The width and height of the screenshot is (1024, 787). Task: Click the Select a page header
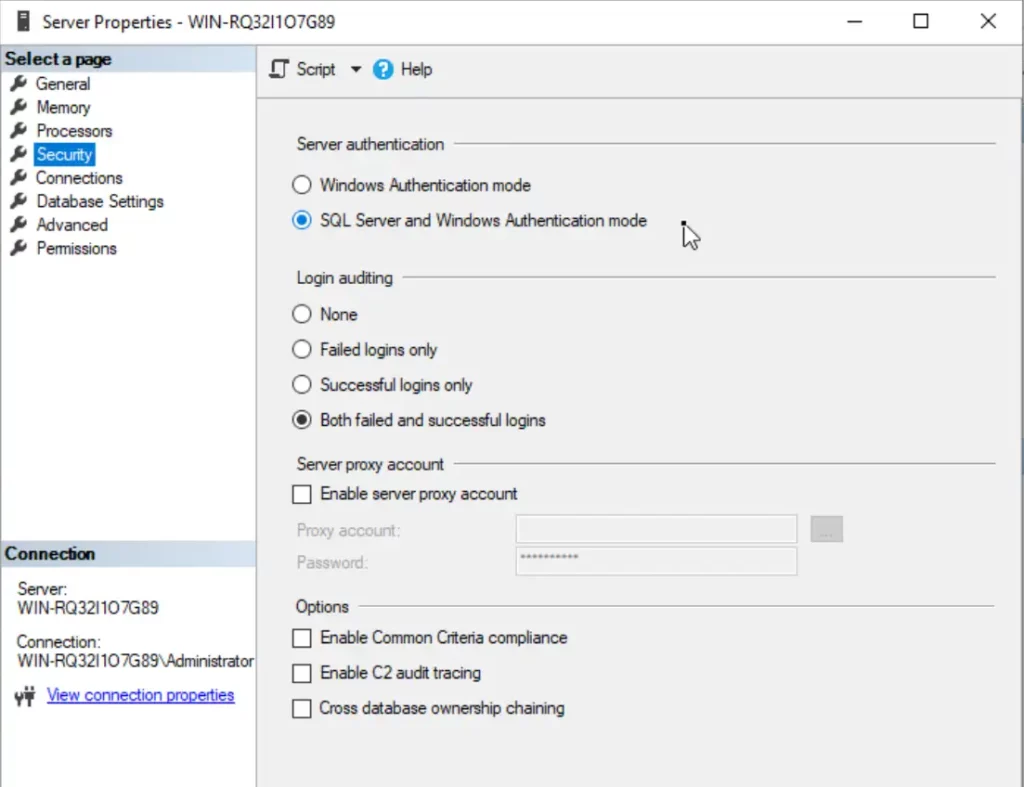[128, 59]
